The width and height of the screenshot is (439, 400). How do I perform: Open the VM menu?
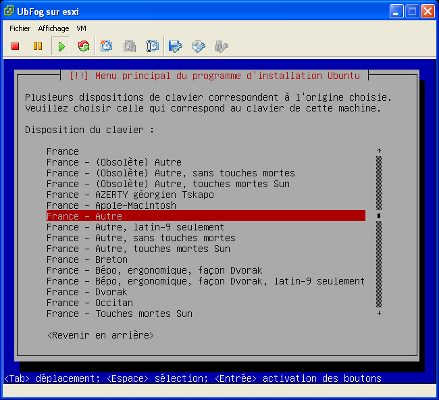click(81, 29)
